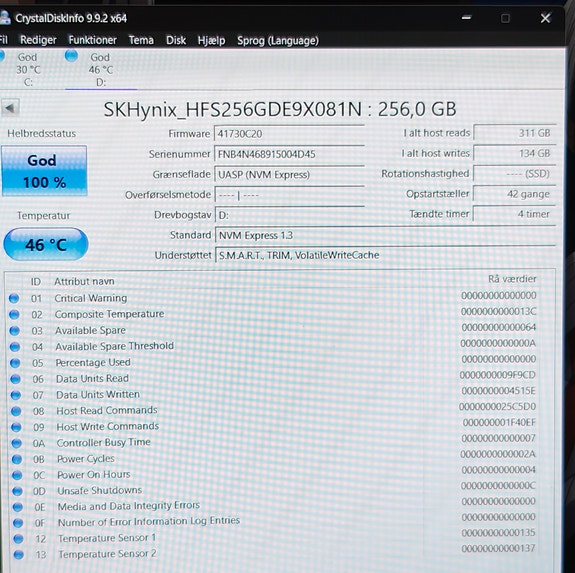Click the Serienummer field
575x573 pixels.
289,154
